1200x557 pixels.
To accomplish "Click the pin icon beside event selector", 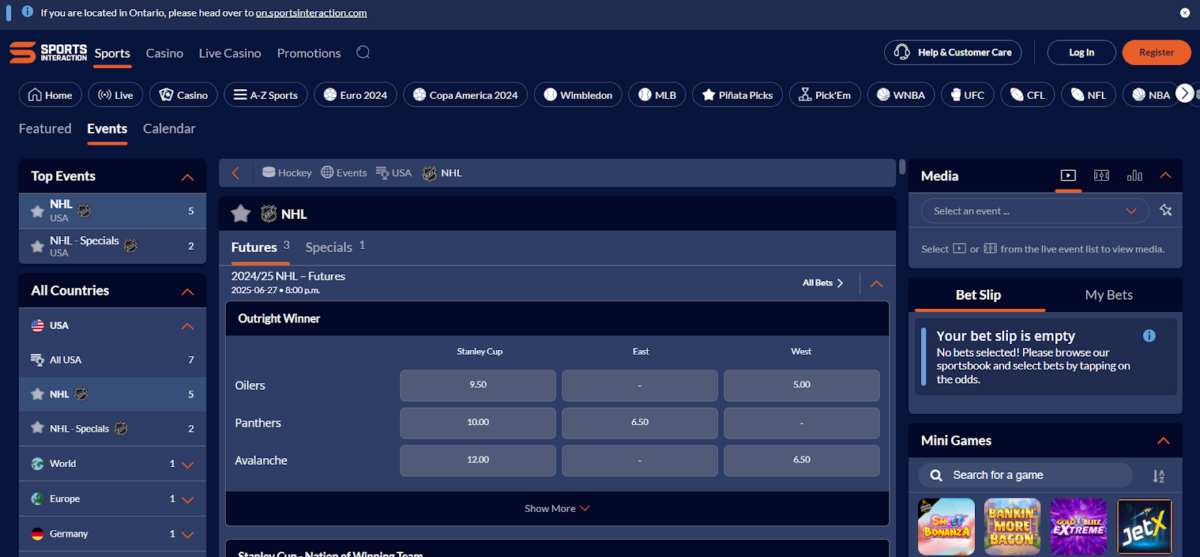I will [1165, 211].
